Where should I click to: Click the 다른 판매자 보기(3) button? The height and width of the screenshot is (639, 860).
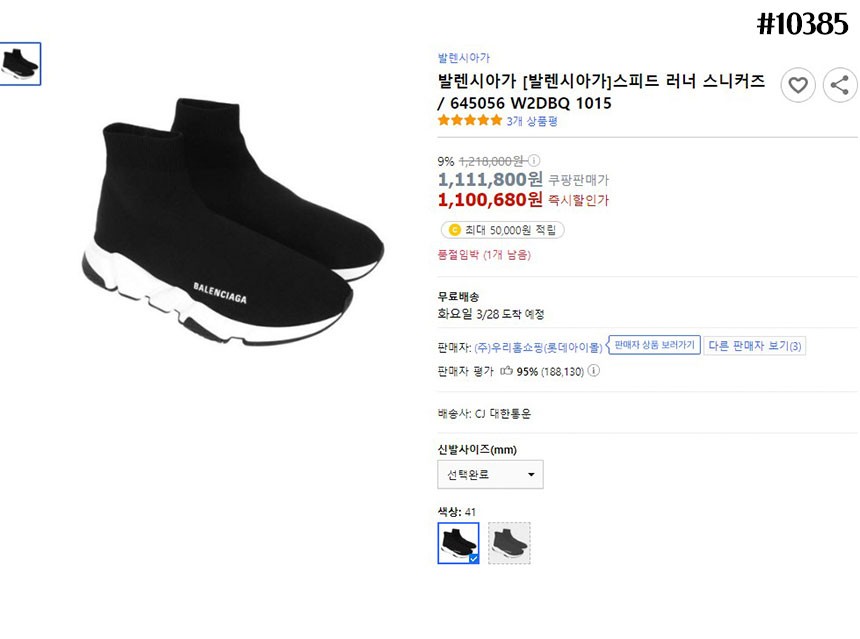(x=755, y=346)
